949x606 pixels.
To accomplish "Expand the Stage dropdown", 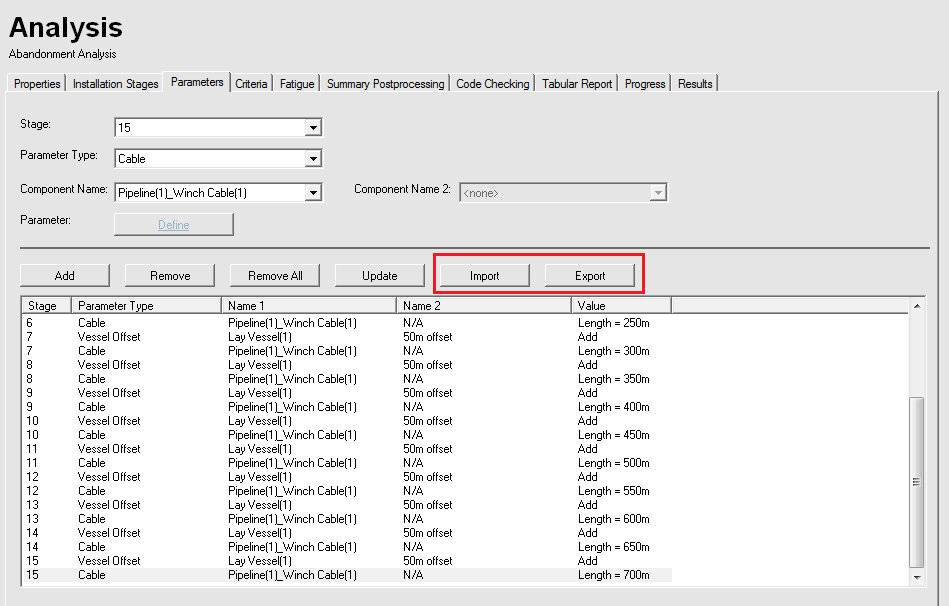I will pyautogui.click(x=313, y=128).
